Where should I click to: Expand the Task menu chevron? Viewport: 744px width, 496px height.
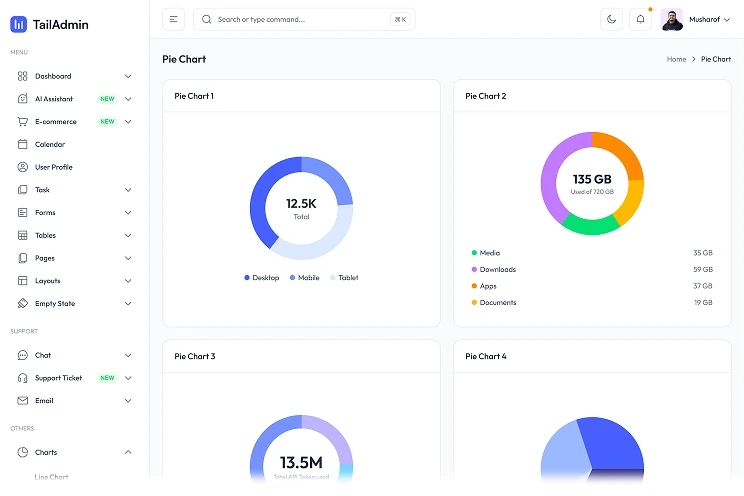coord(128,190)
